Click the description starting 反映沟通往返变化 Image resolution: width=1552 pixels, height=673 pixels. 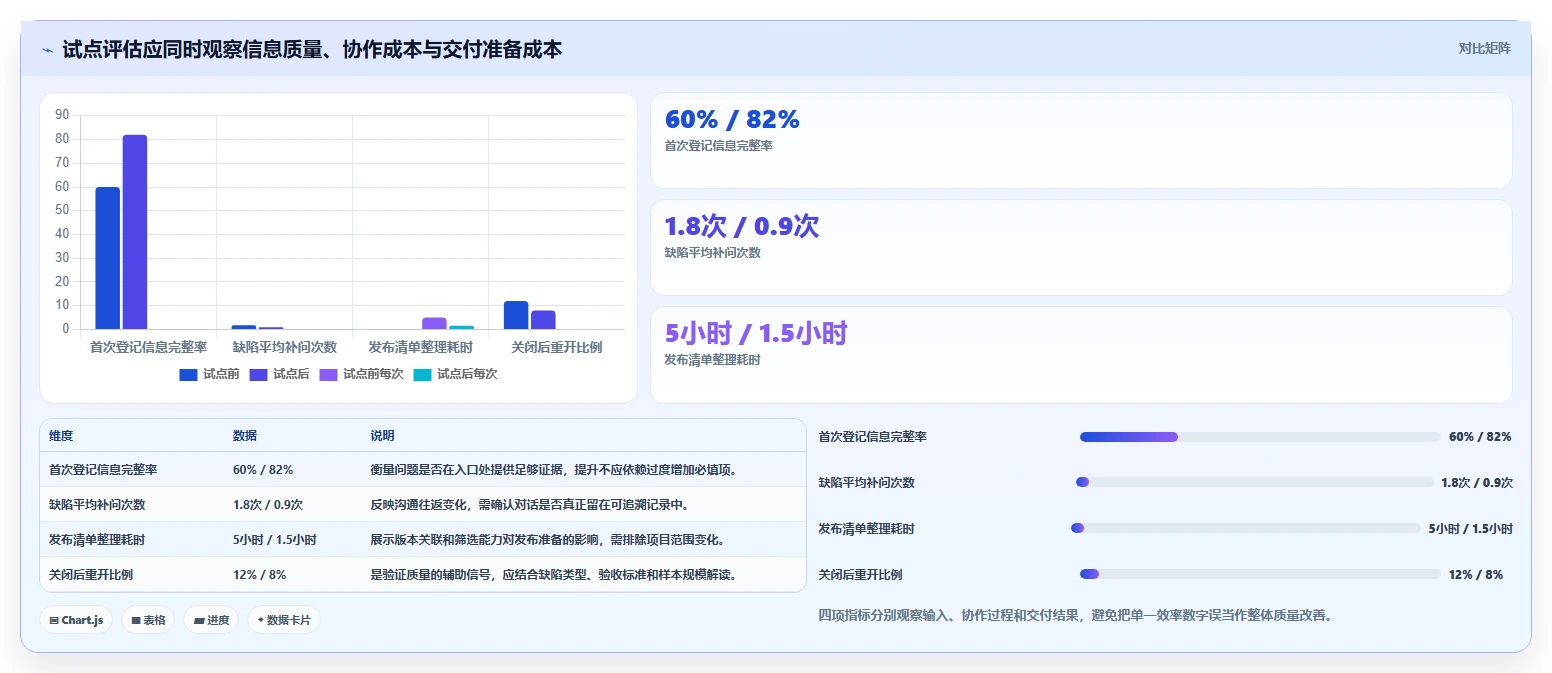tap(530, 505)
